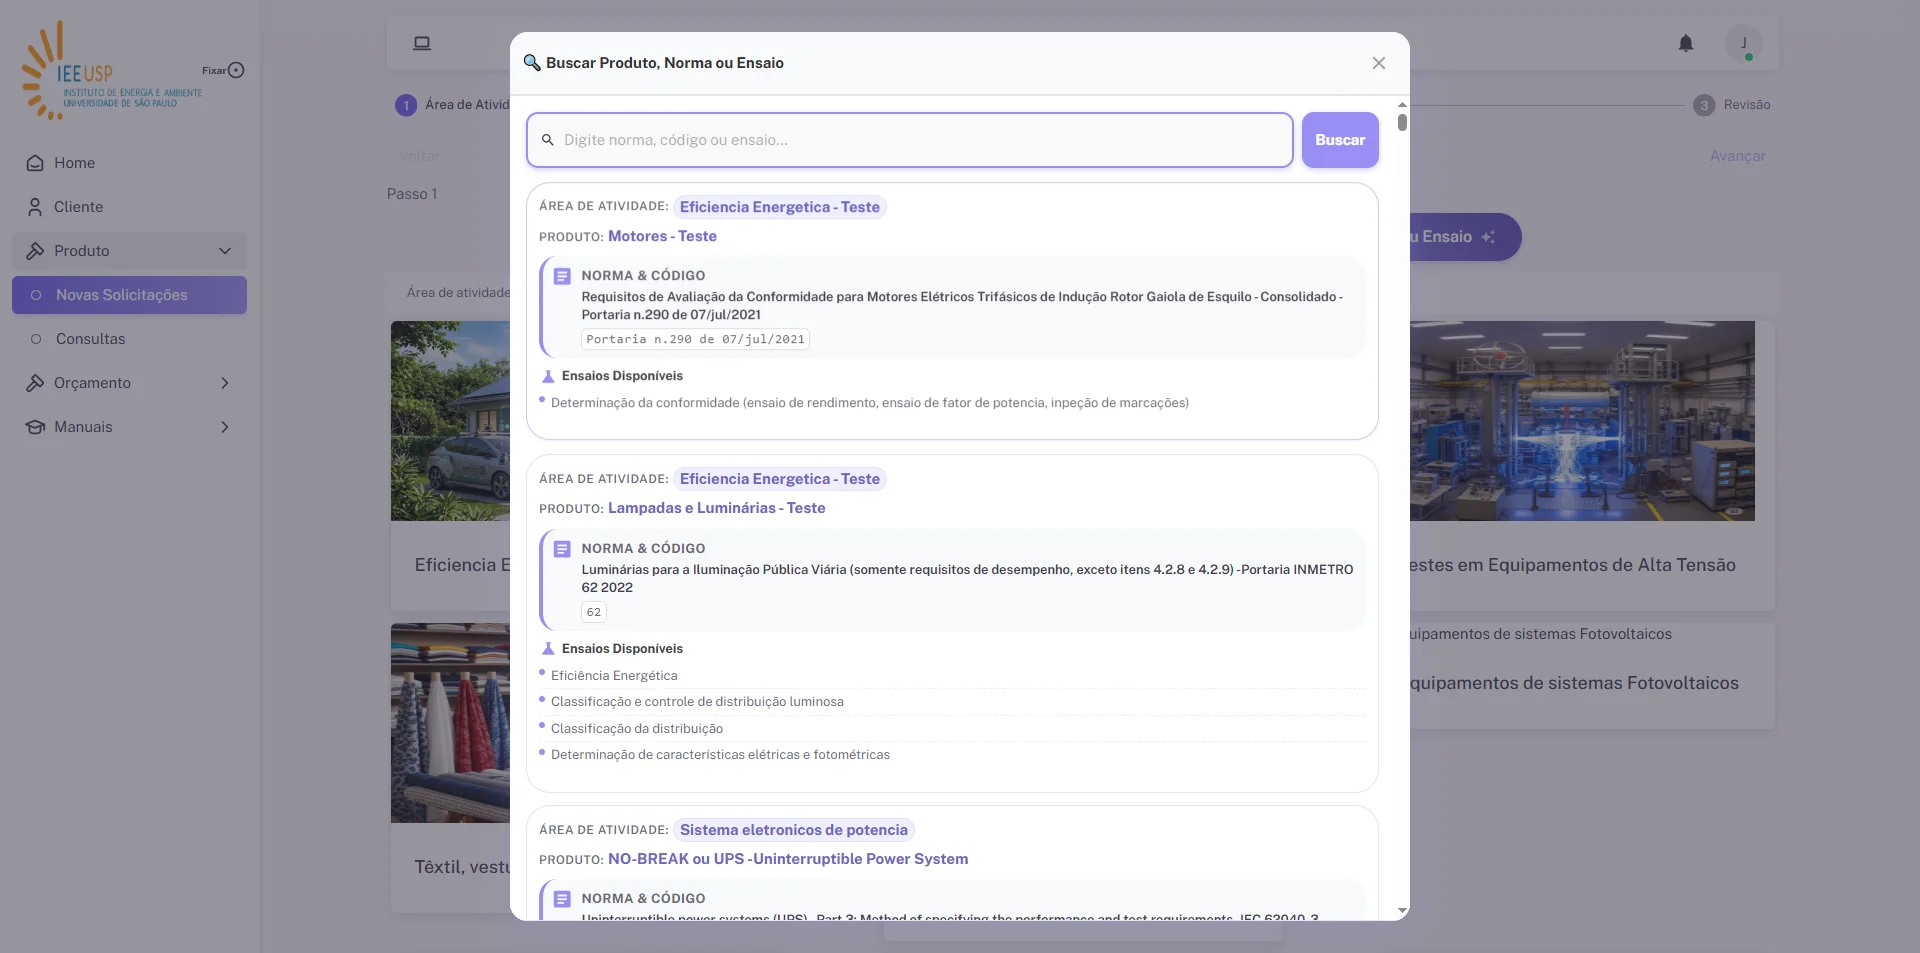This screenshot has height=953, width=1920.
Task: Click the IEE USP logo
Action: (x=110, y=70)
